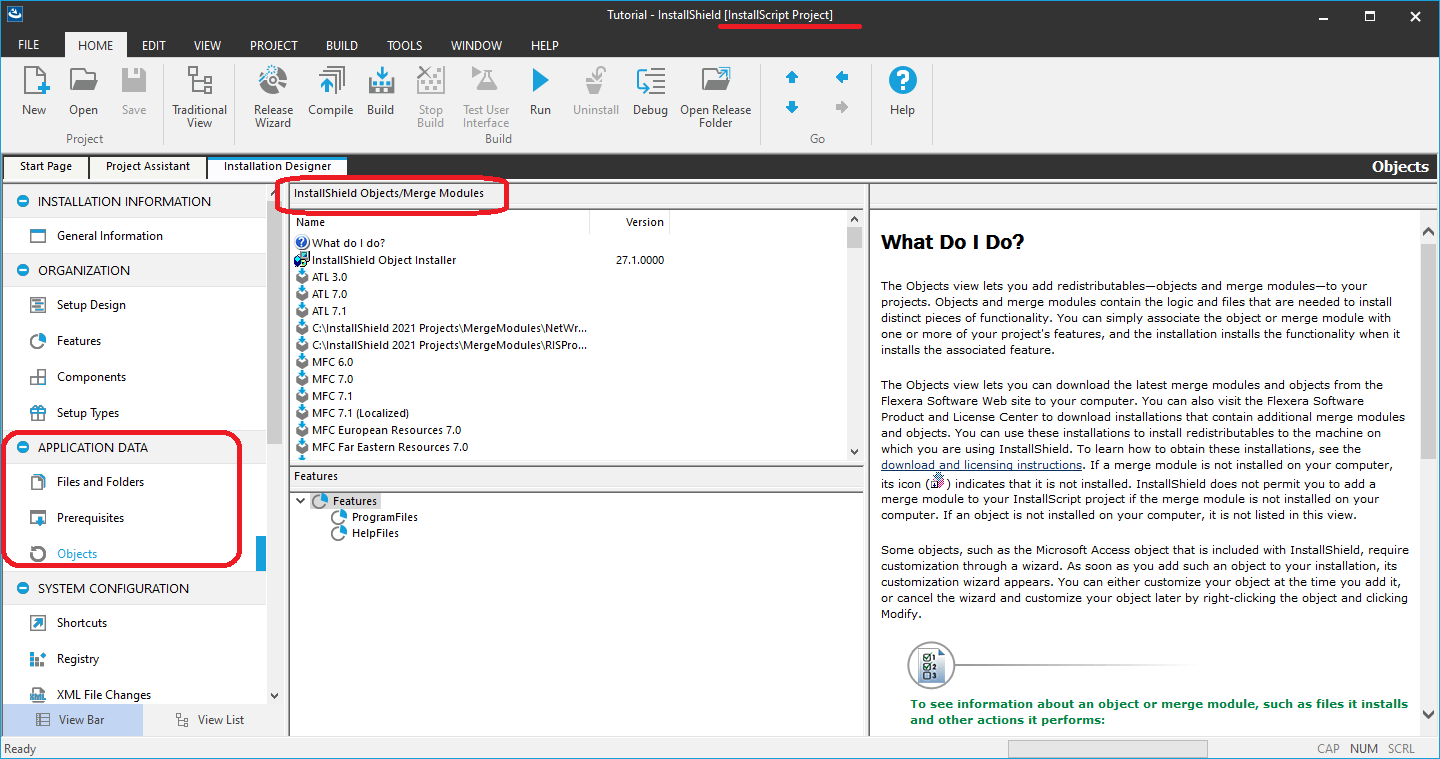This screenshot has height=759, width=1440.
Task: Open the EDIT ribbon tab
Action: click(154, 45)
